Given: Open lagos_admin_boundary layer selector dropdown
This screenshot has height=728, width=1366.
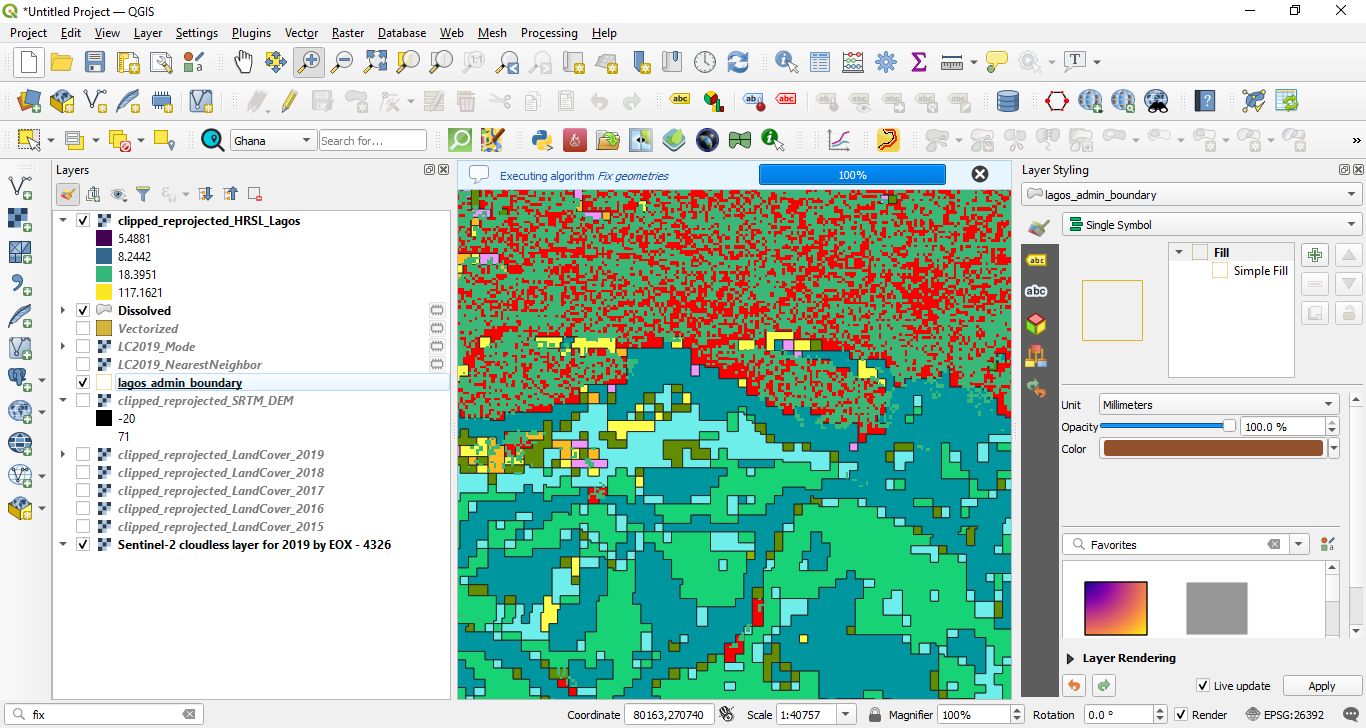Looking at the screenshot, I should (x=1192, y=195).
